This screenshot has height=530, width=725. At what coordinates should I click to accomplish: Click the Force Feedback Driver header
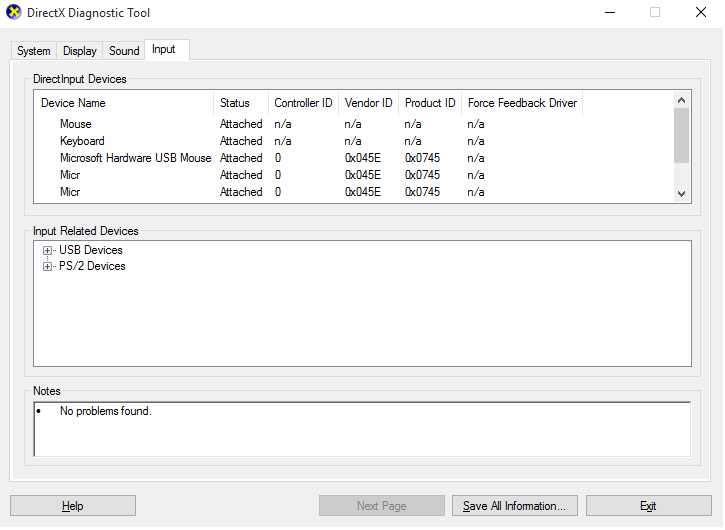tap(522, 103)
